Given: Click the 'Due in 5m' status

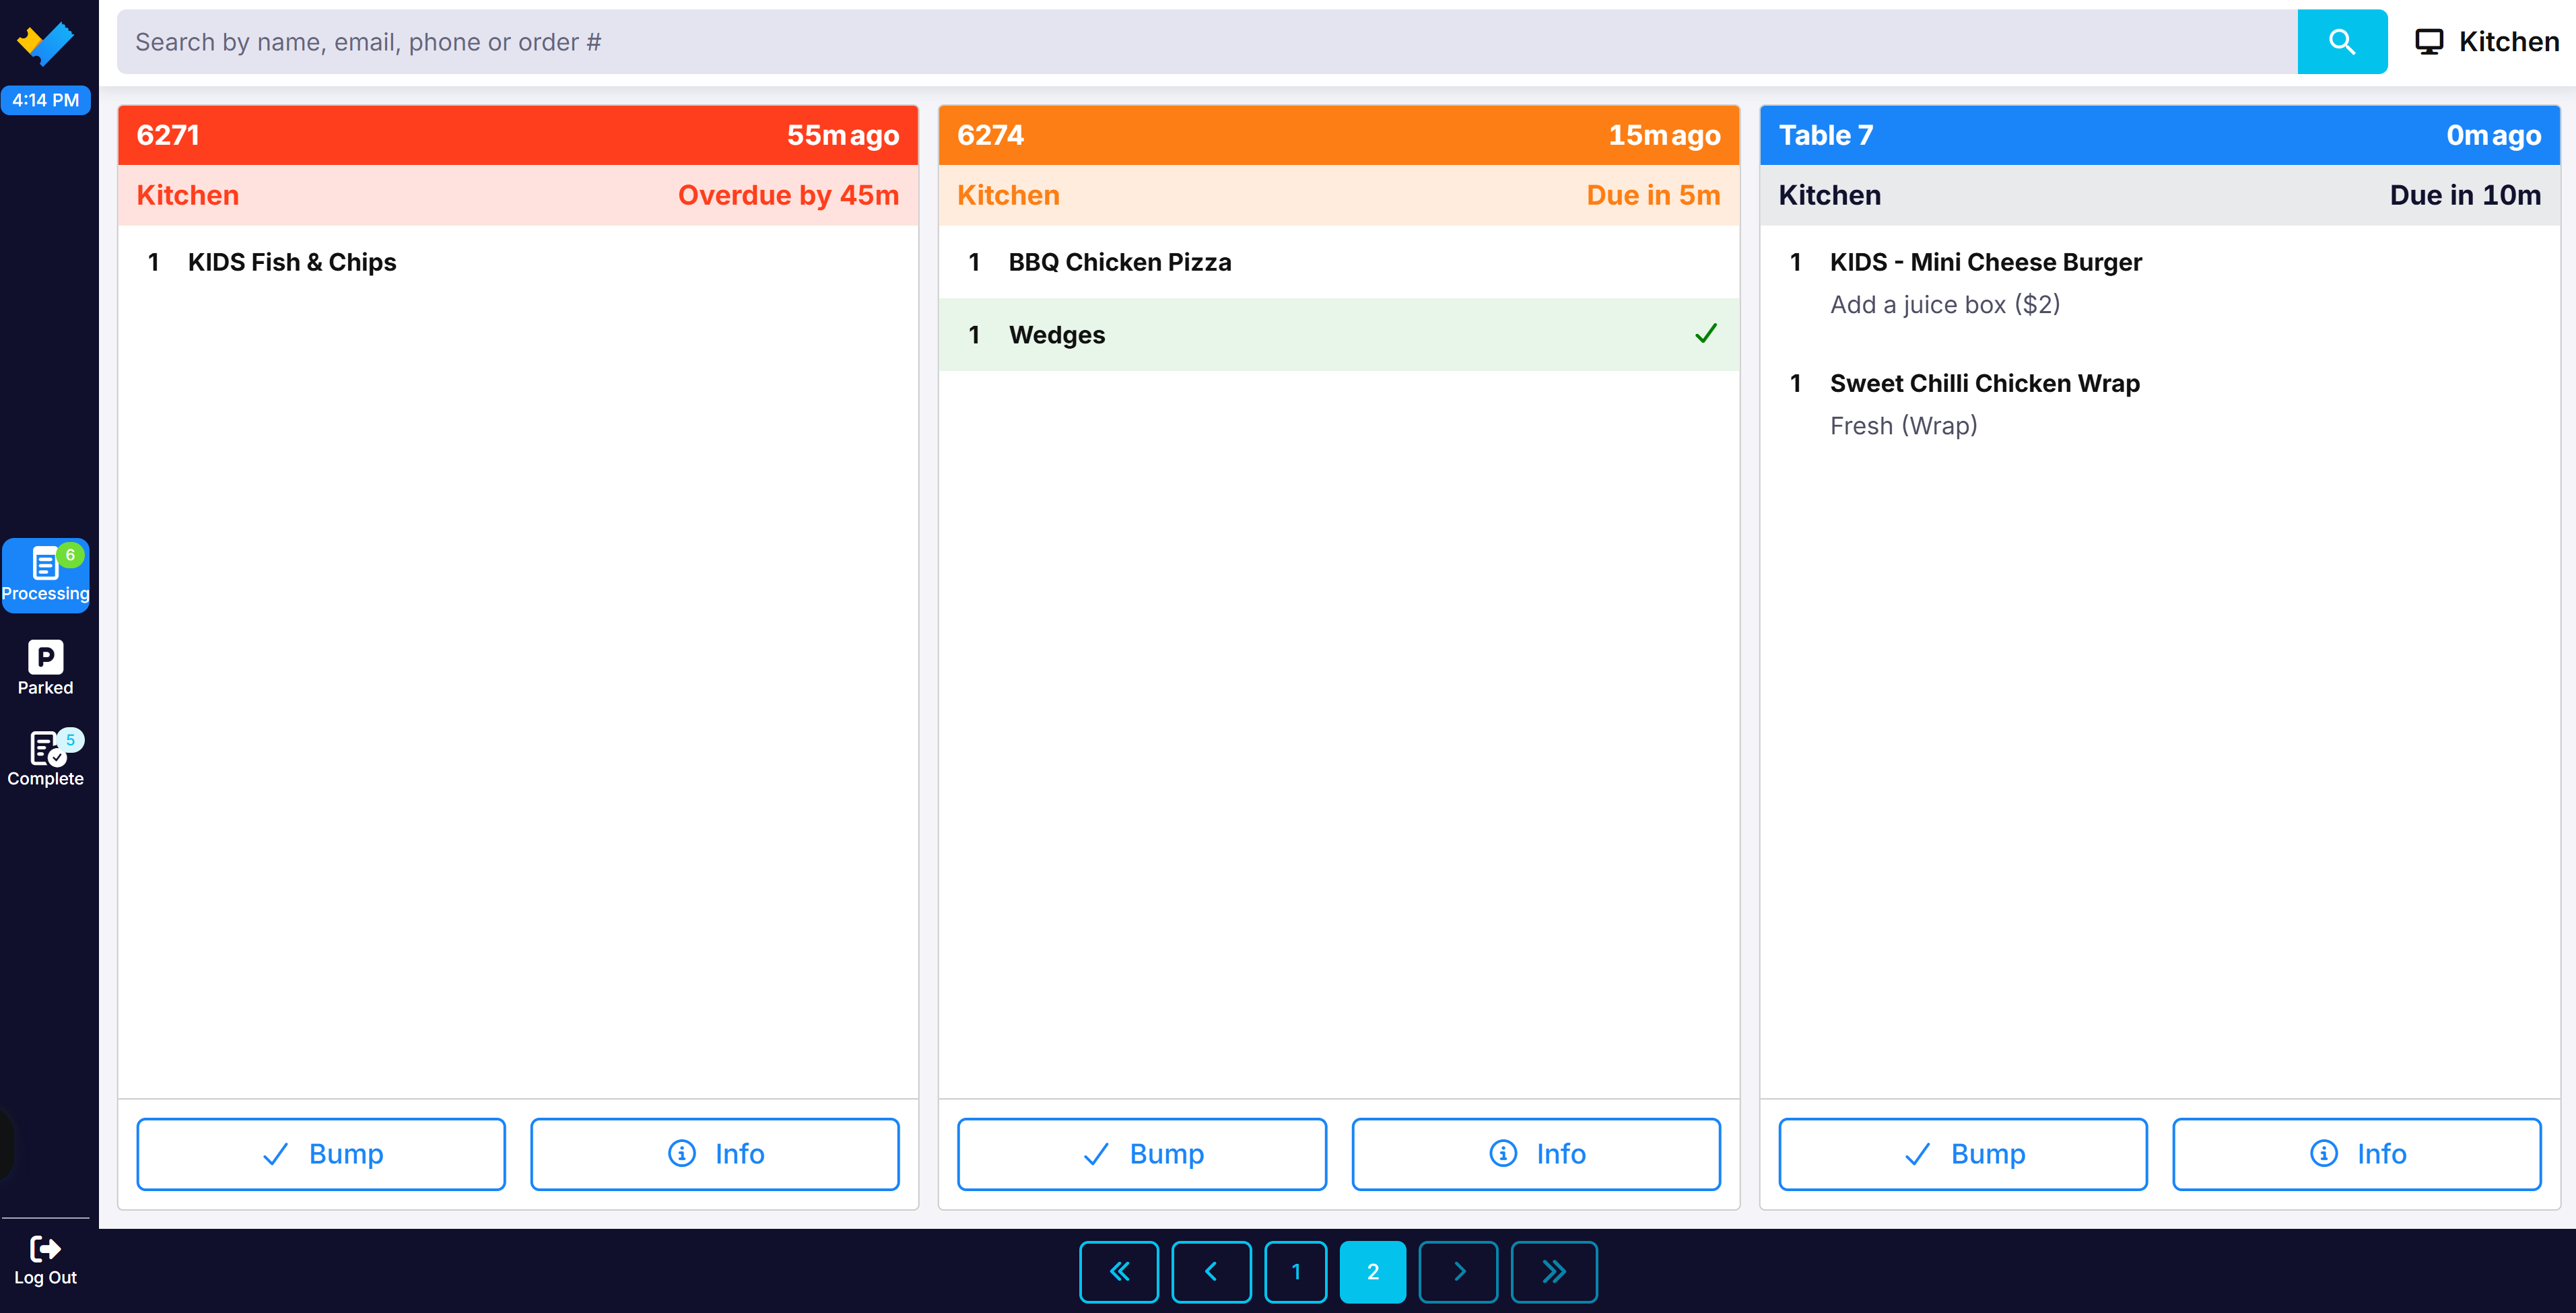Looking at the screenshot, I should tap(1653, 195).
